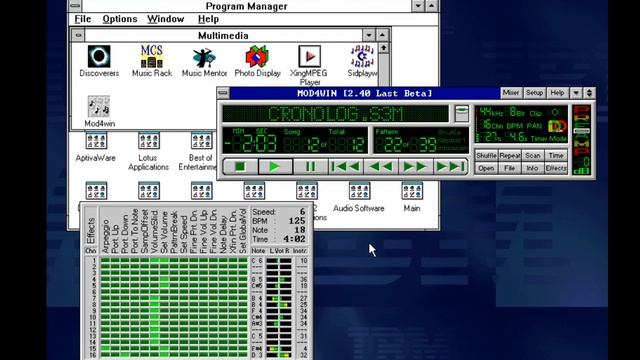Click the Effects vertical tab label
640x360 pixels.
(91, 230)
